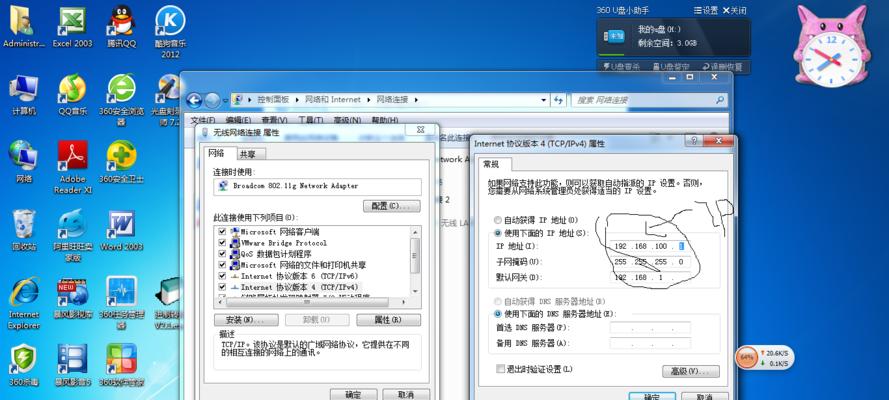Click the help question-mark button in the IPv4 dialog
This screenshot has width=889, height=400.
point(692,140)
